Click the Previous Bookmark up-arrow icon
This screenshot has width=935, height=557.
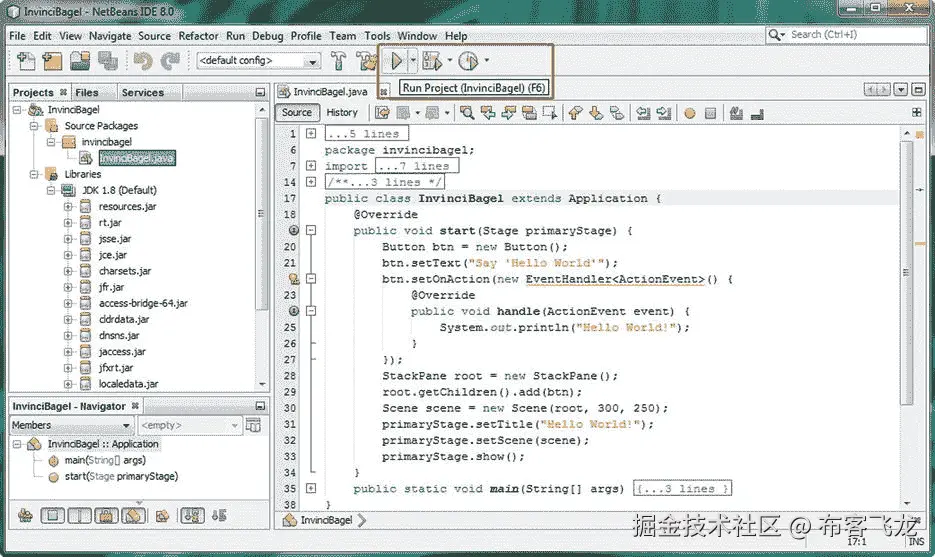pos(575,113)
